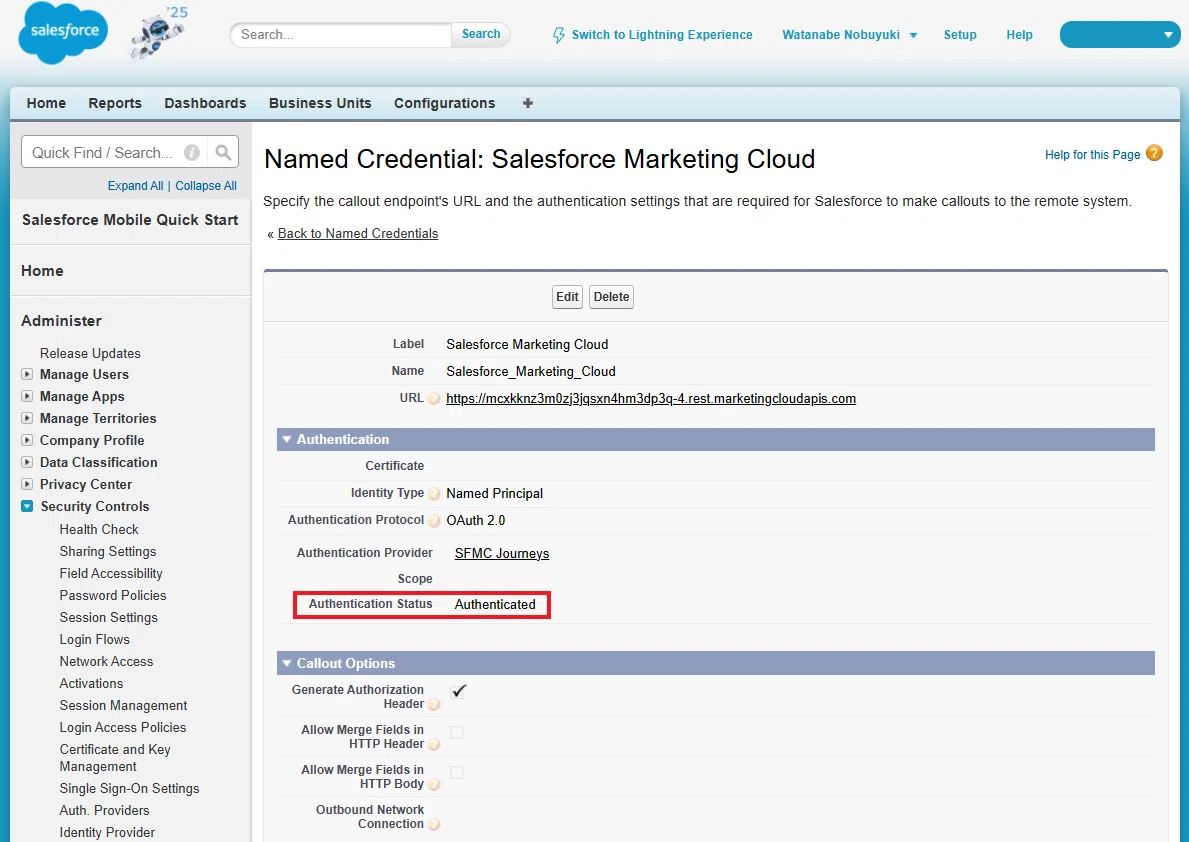This screenshot has height=842, width=1189.
Task: Expand the Manage Users tree node
Action: coord(27,374)
